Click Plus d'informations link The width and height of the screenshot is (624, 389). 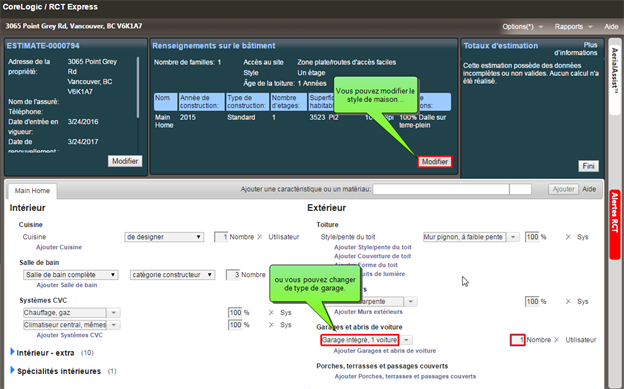(x=575, y=49)
